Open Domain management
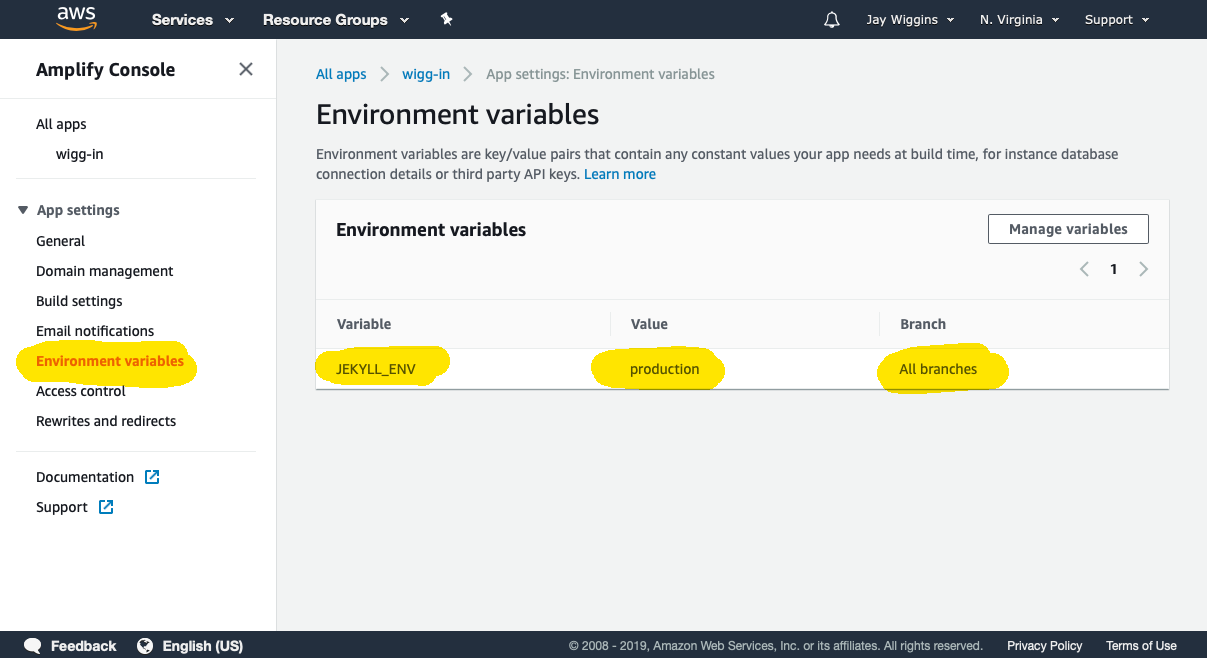Image resolution: width=1207 pixels, height=658 pixels. pyautogui.click(x=104, y=271)
